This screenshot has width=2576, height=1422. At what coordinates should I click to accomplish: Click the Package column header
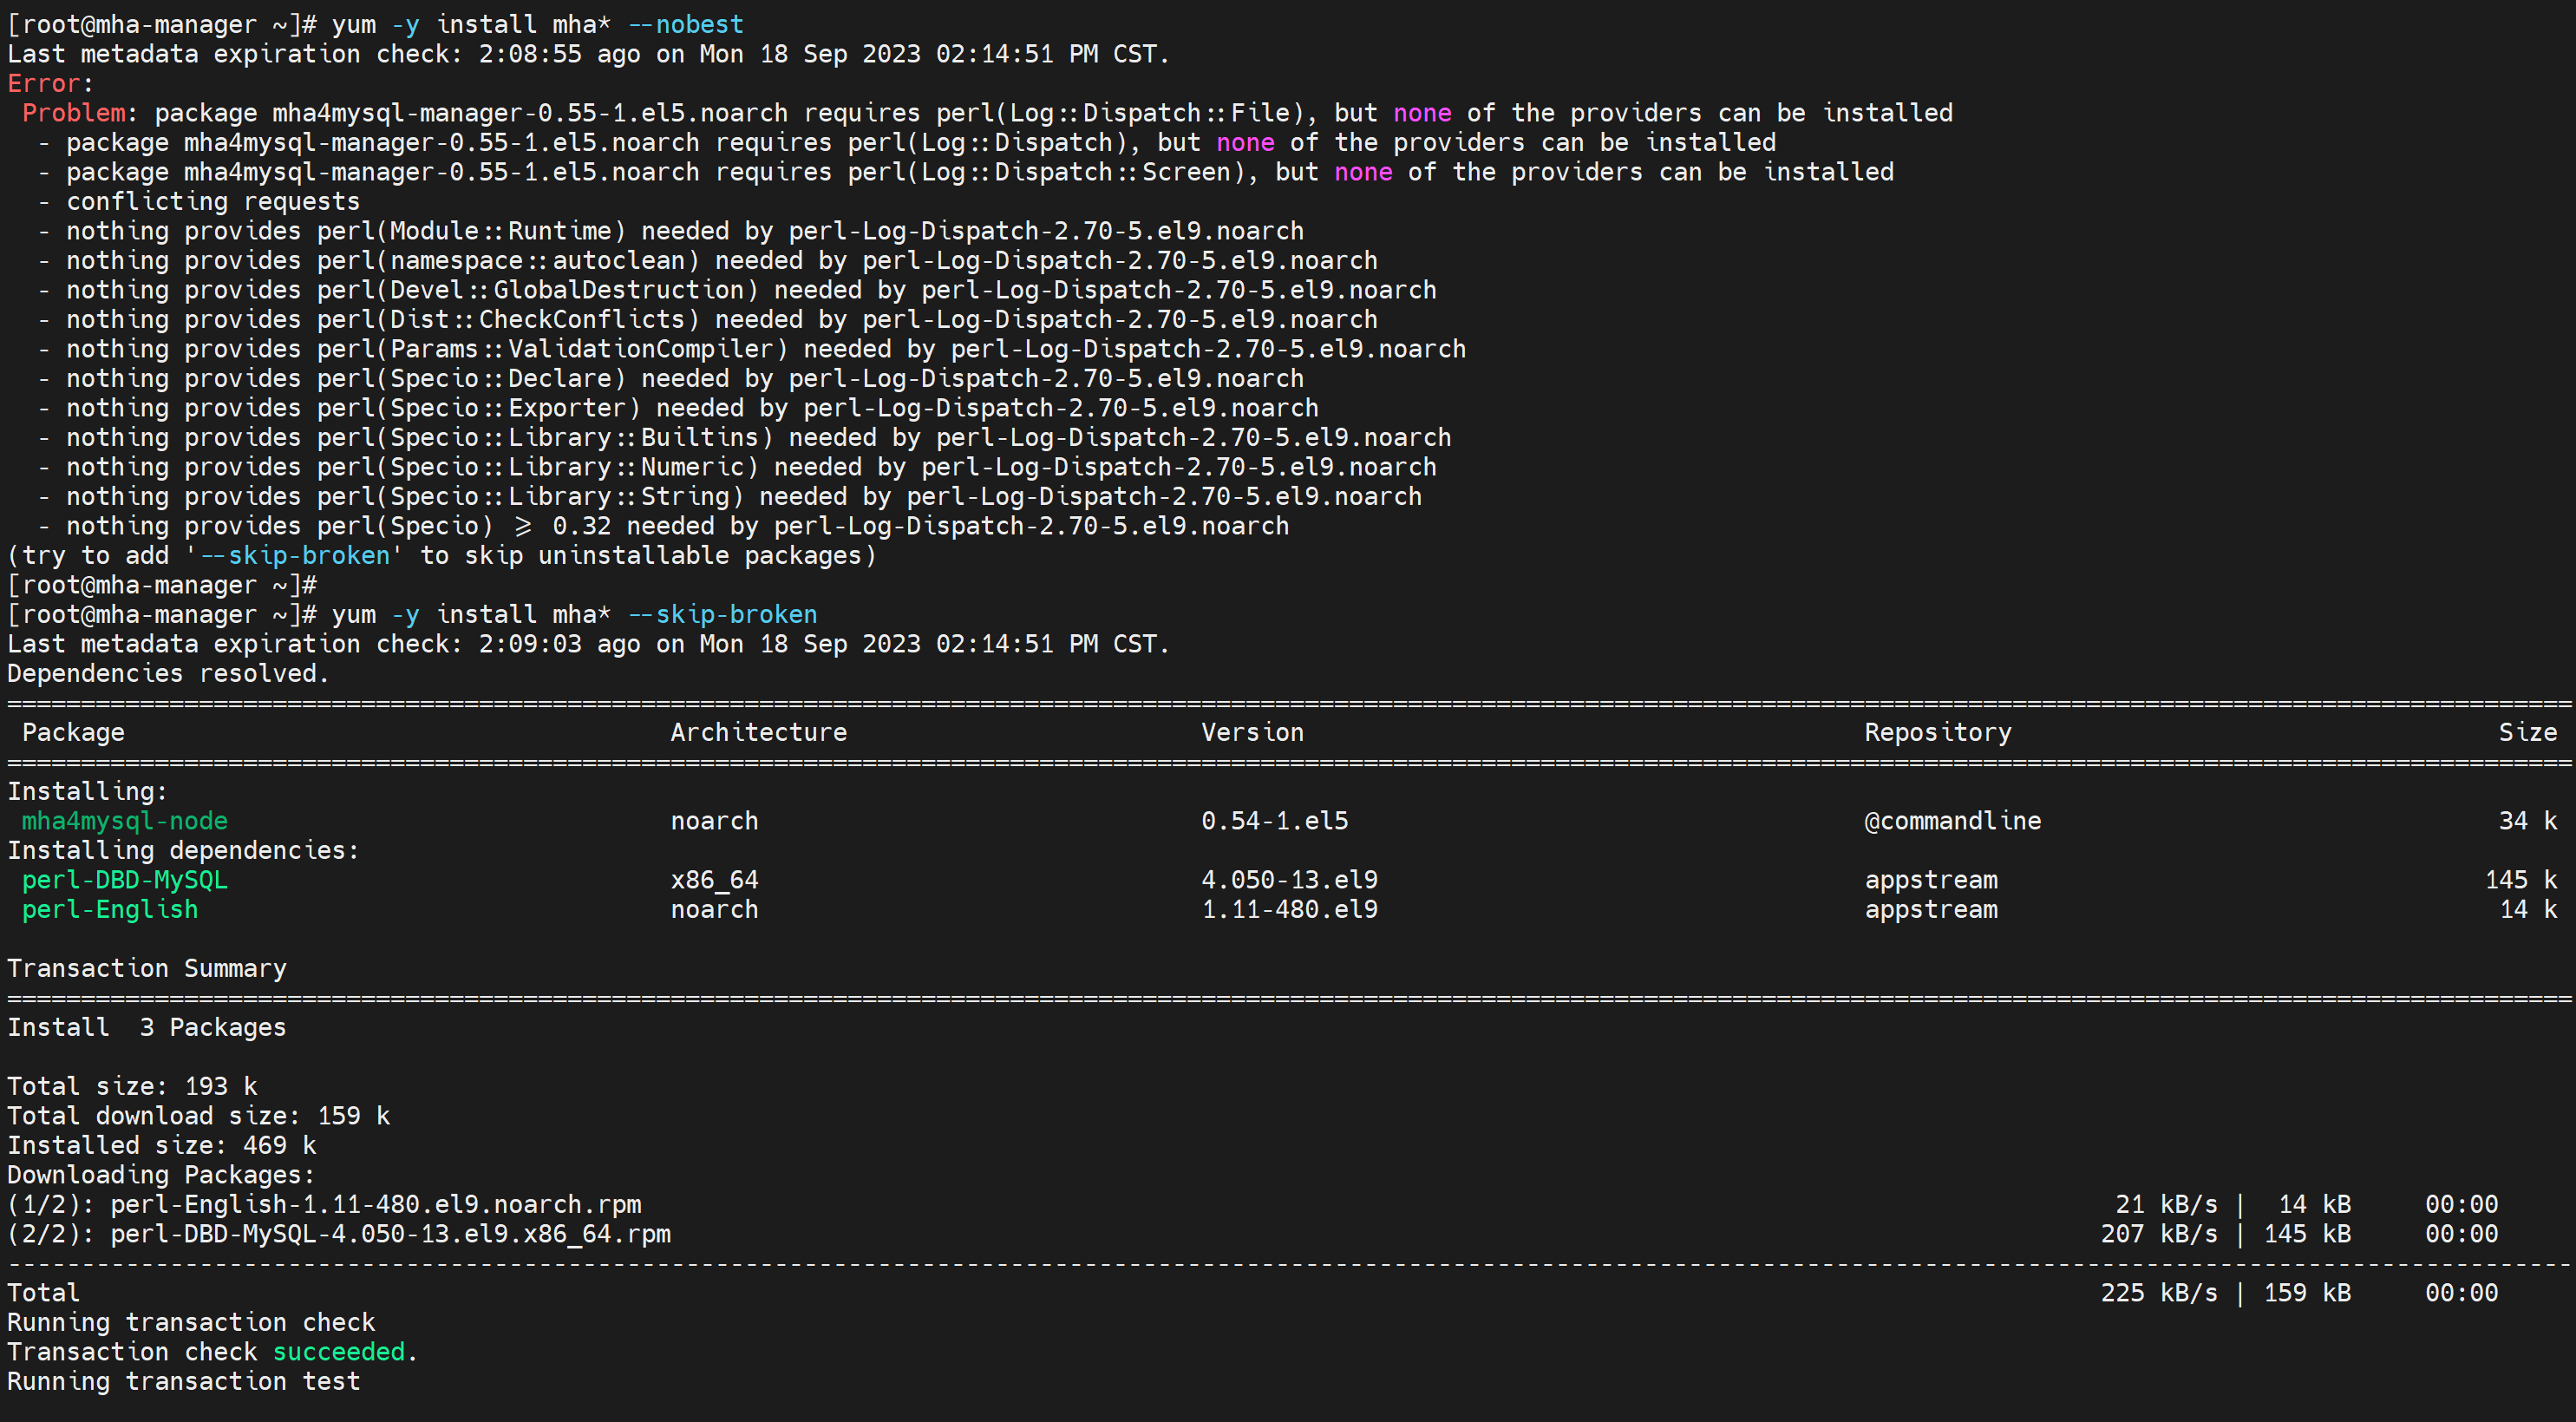pyautogui.click(x=73, y=733)
